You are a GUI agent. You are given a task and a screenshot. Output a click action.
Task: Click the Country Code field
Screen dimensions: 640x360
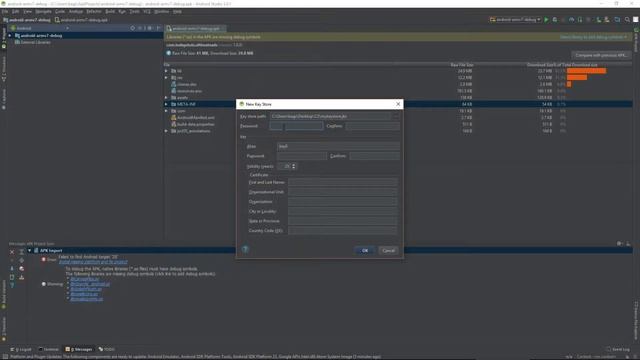click(342, 231)
